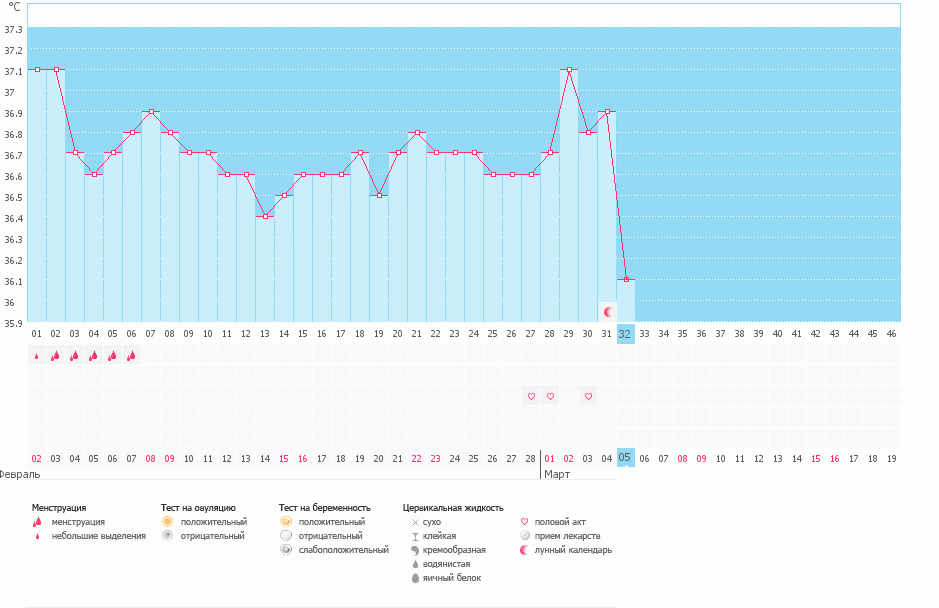Click the light spotting icon on cycle day 01
The height and width of the screenshot is (608, 939).
[x=36, y=355]
